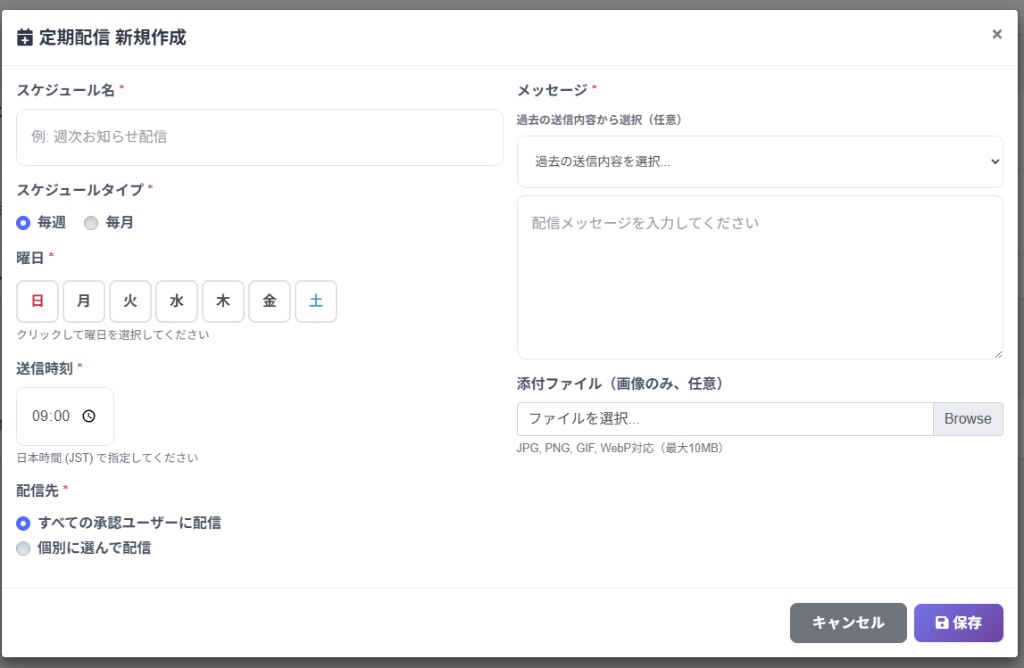
Task: Click the 配信メッセージ textarea
Action: (759, 277)
